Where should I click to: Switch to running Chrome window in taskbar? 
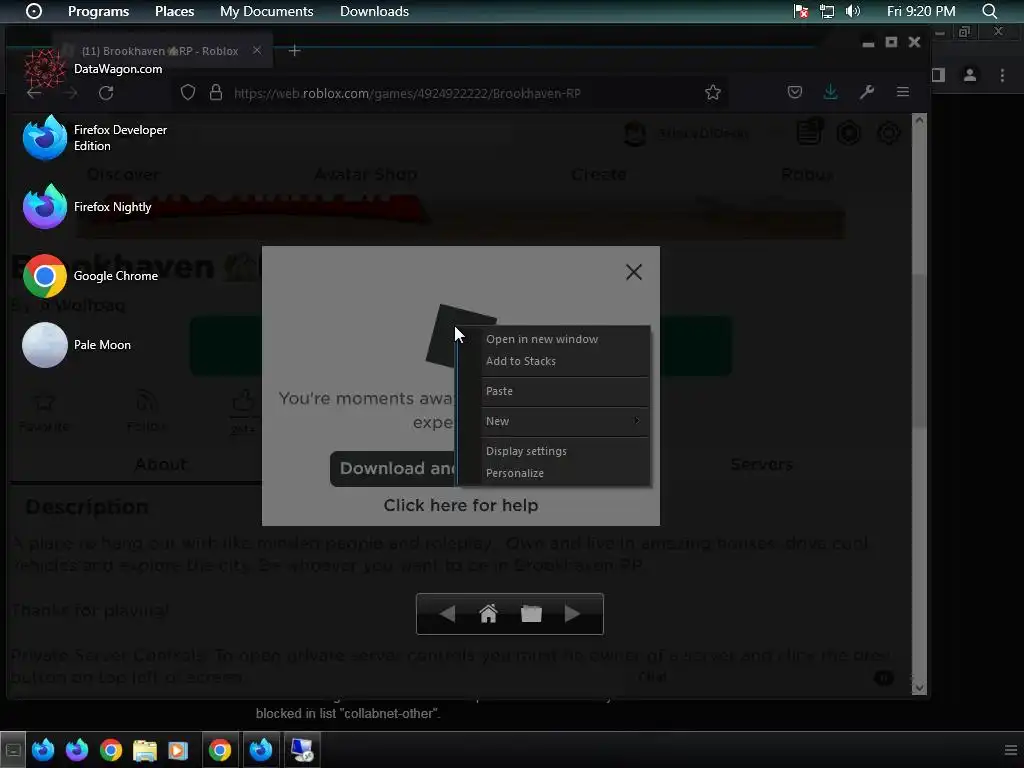coord(220,750)
